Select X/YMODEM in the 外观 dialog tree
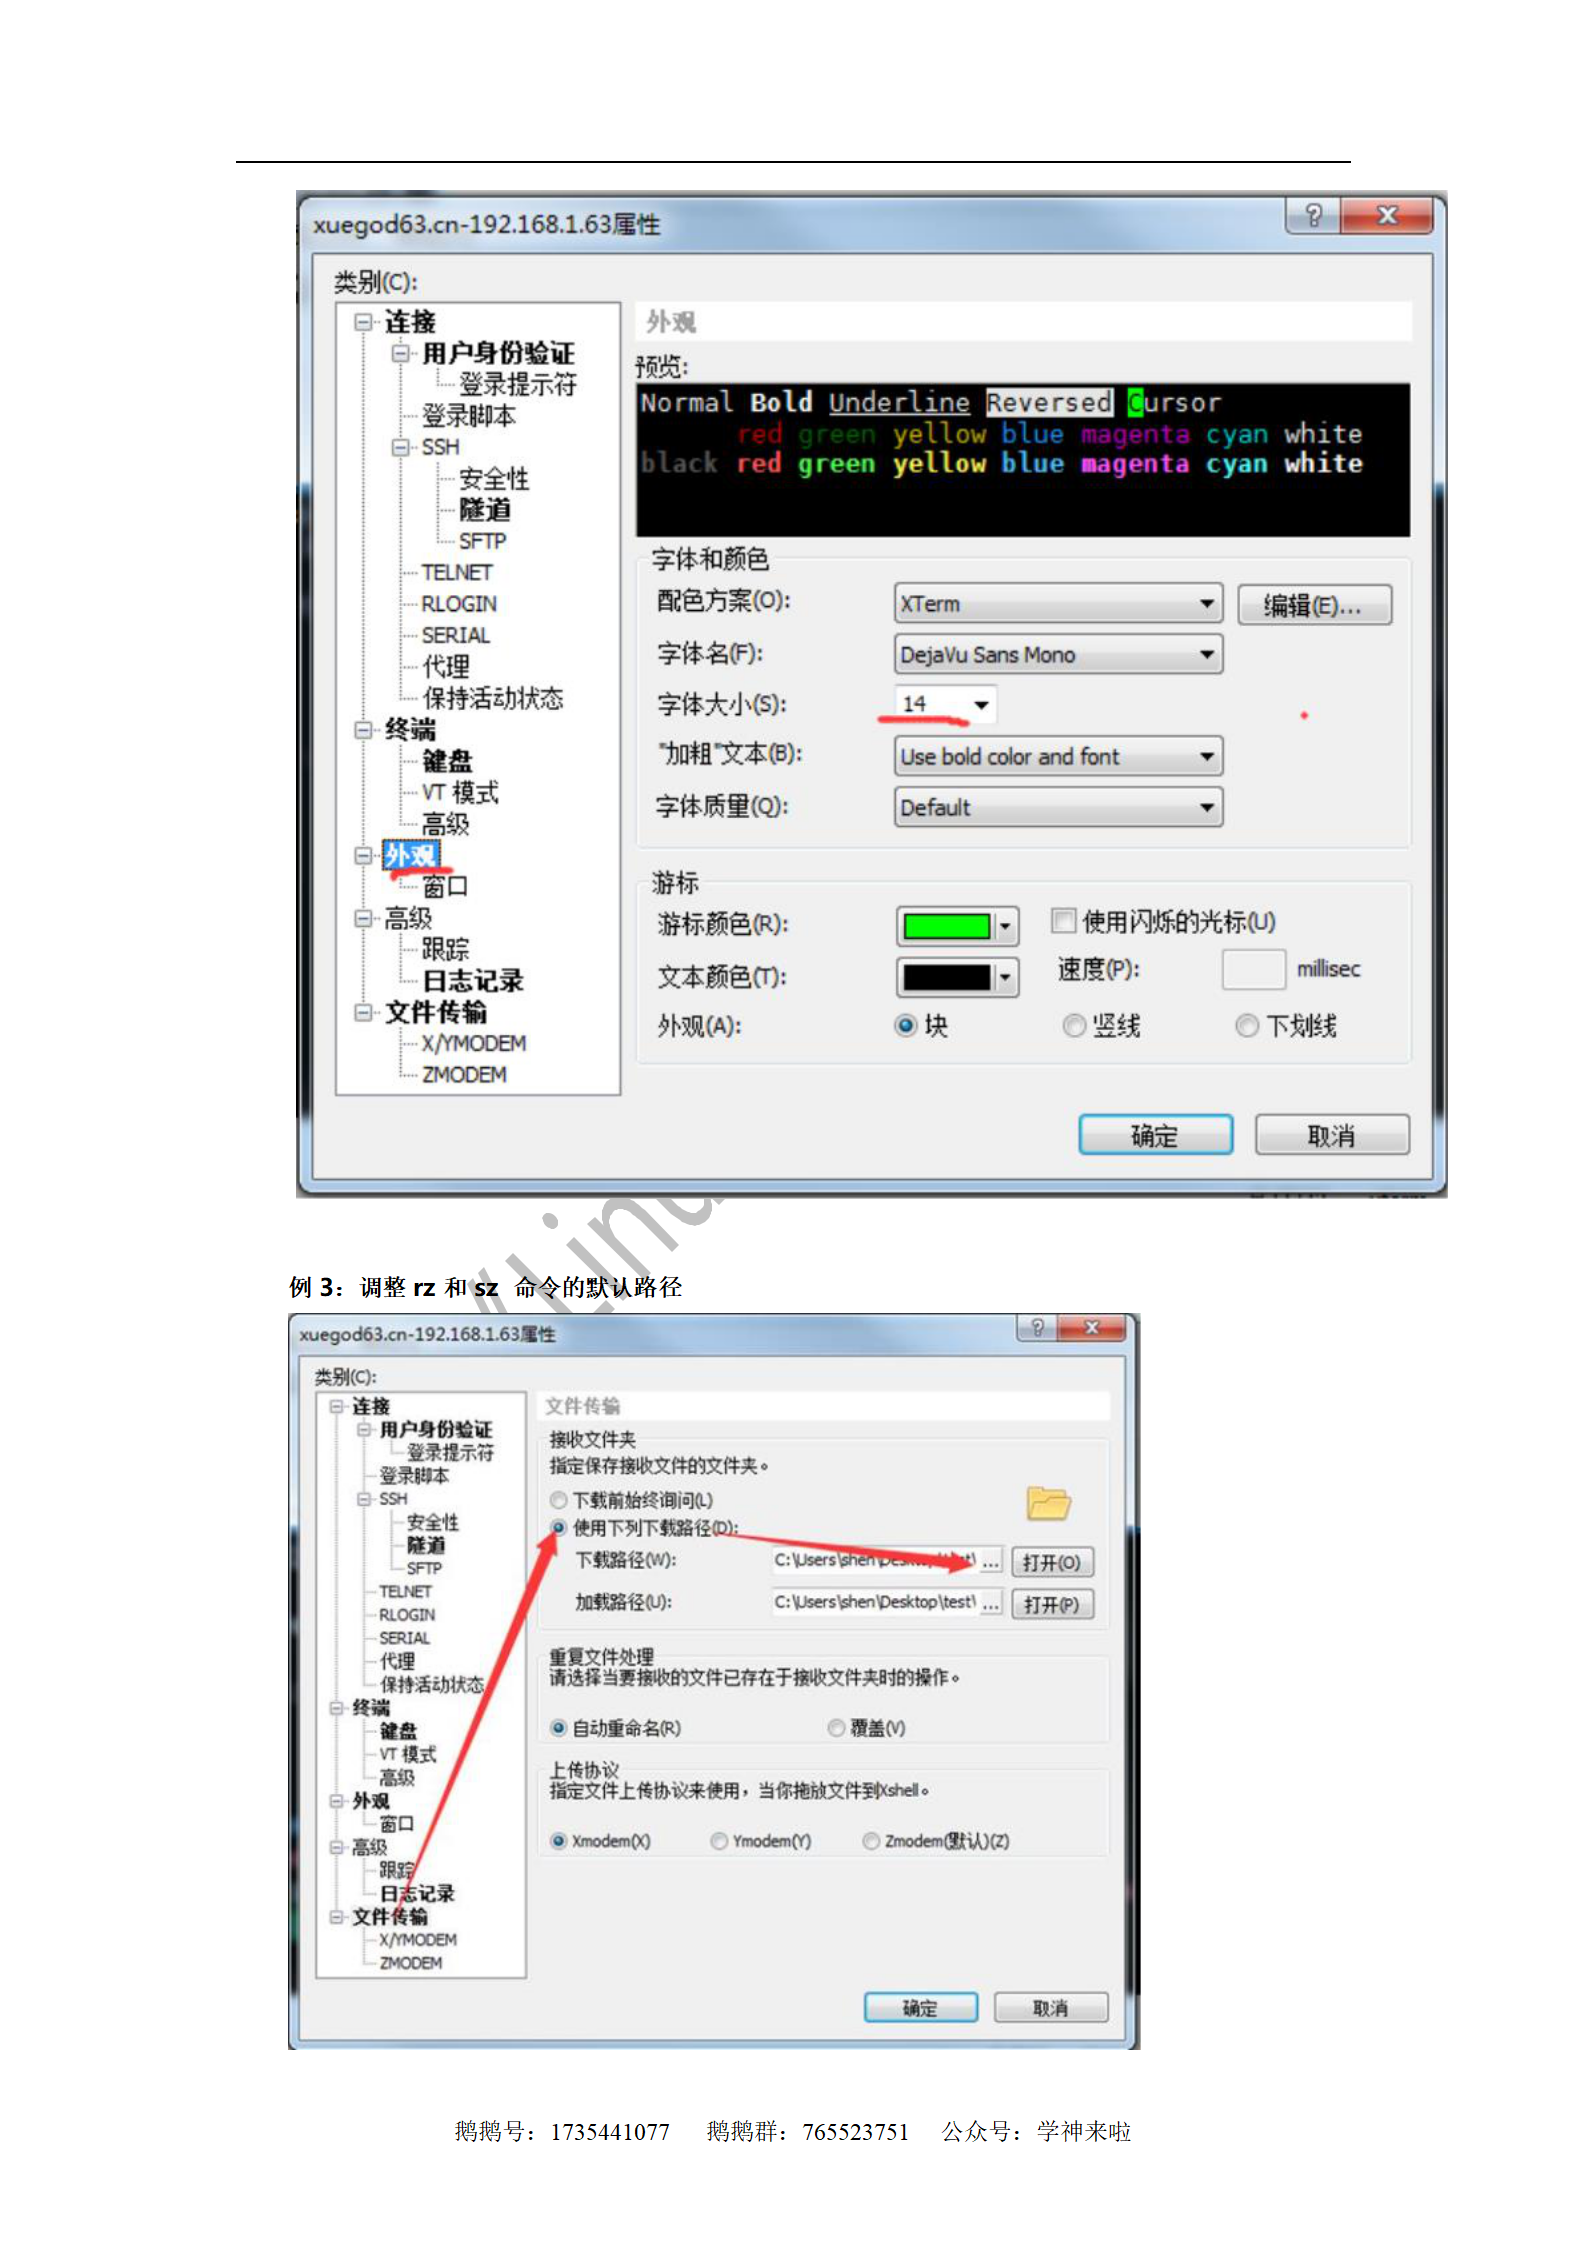This screenshot has width=1586, height=2242. click(474, 1043)
